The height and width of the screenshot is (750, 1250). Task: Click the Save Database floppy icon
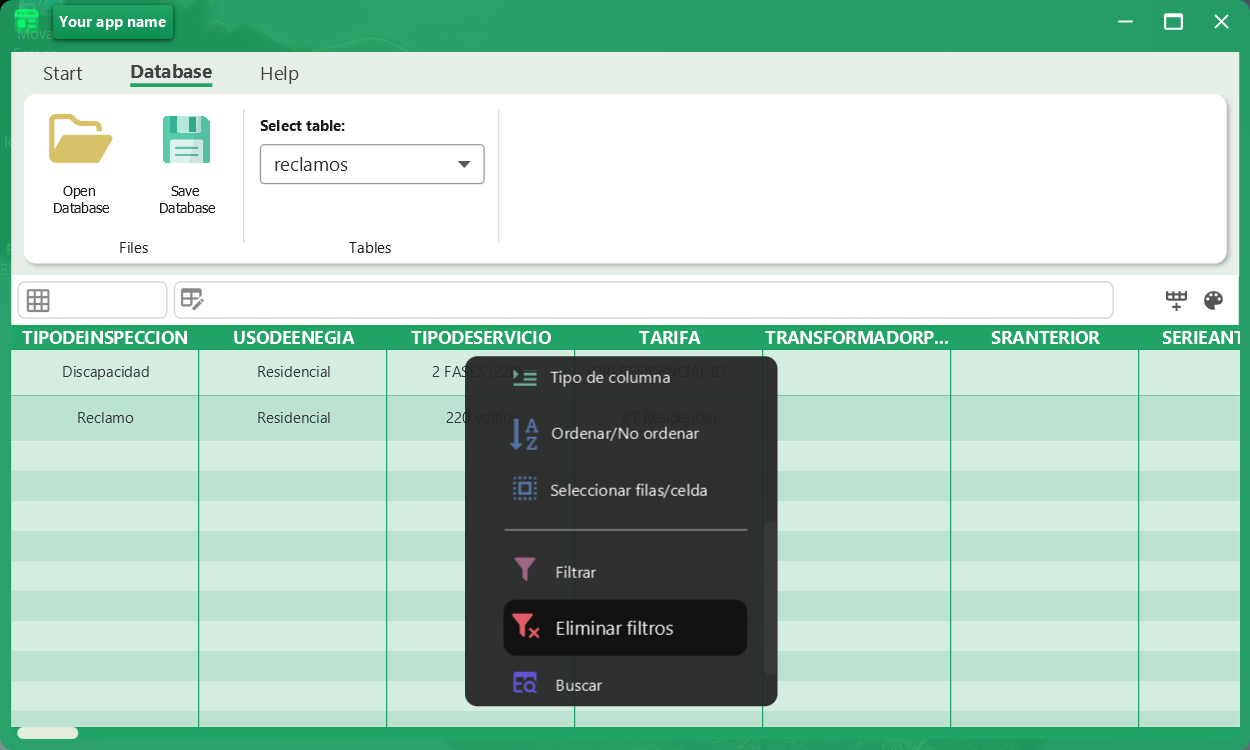tap(187, 139)
